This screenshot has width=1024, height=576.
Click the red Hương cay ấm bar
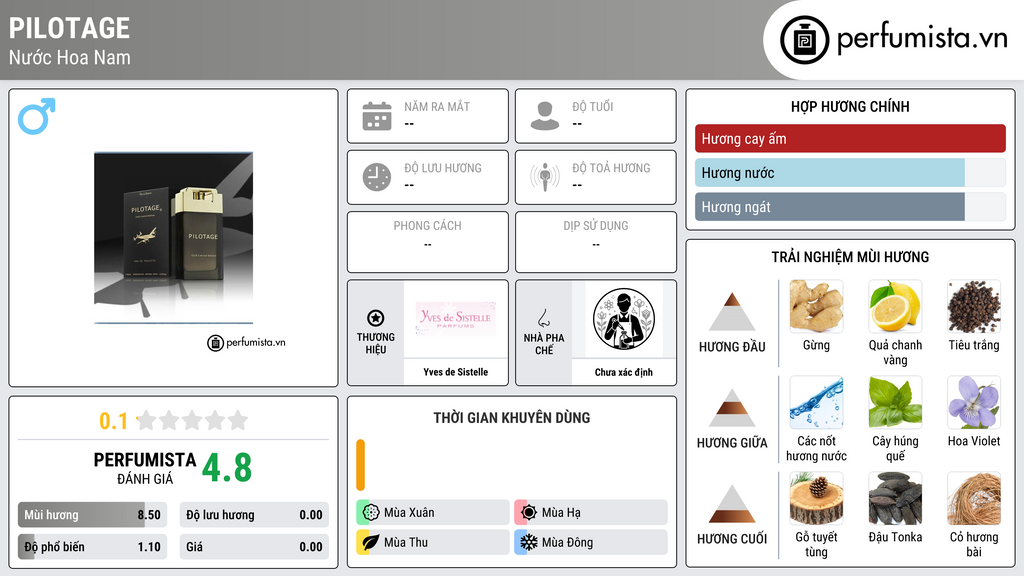850,138
